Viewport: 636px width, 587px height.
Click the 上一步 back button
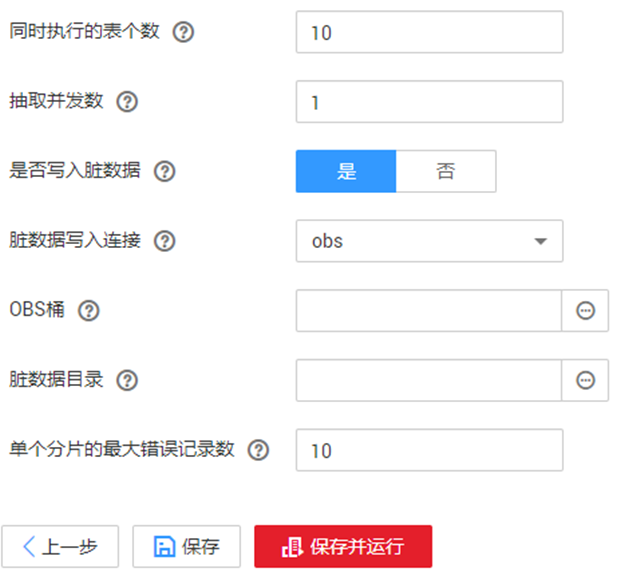(60, 546)
